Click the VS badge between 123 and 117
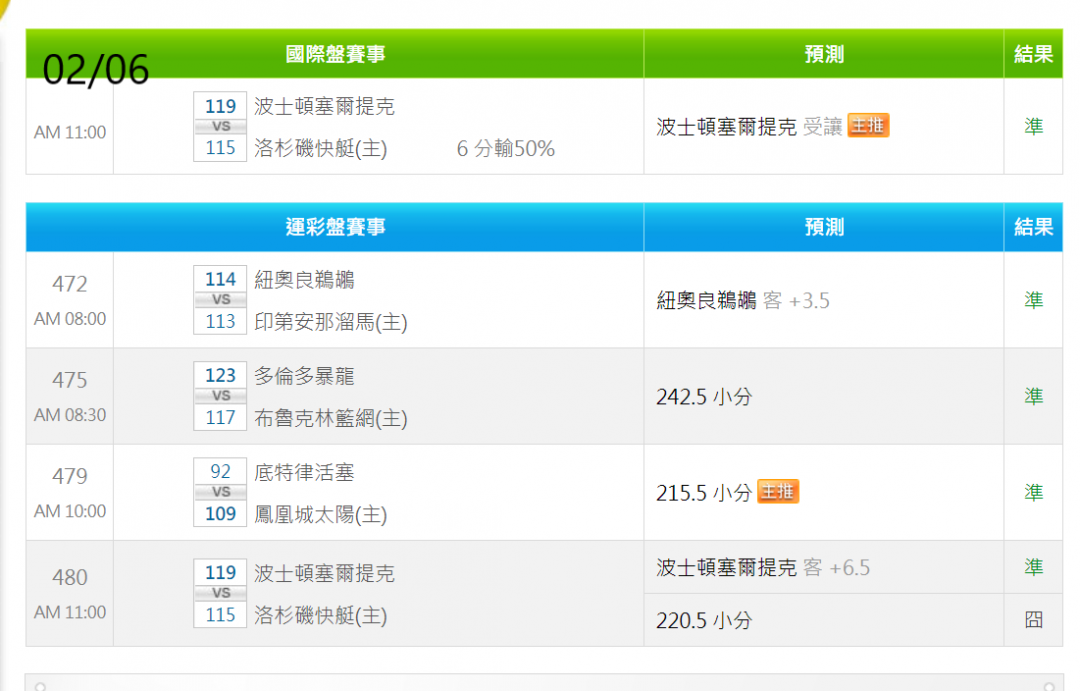 click(x=220, y=396)
